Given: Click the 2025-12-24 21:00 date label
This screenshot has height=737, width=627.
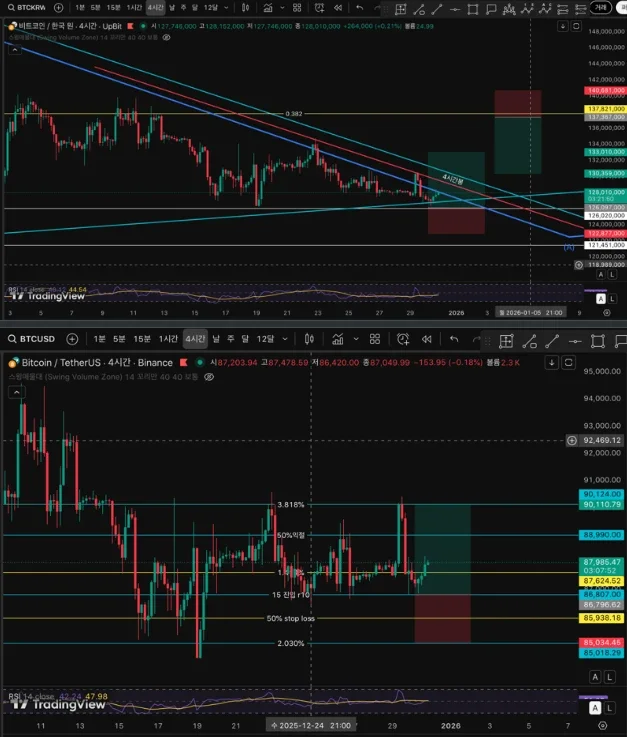Looking at the screenshot, I should [x=311, y=725].
